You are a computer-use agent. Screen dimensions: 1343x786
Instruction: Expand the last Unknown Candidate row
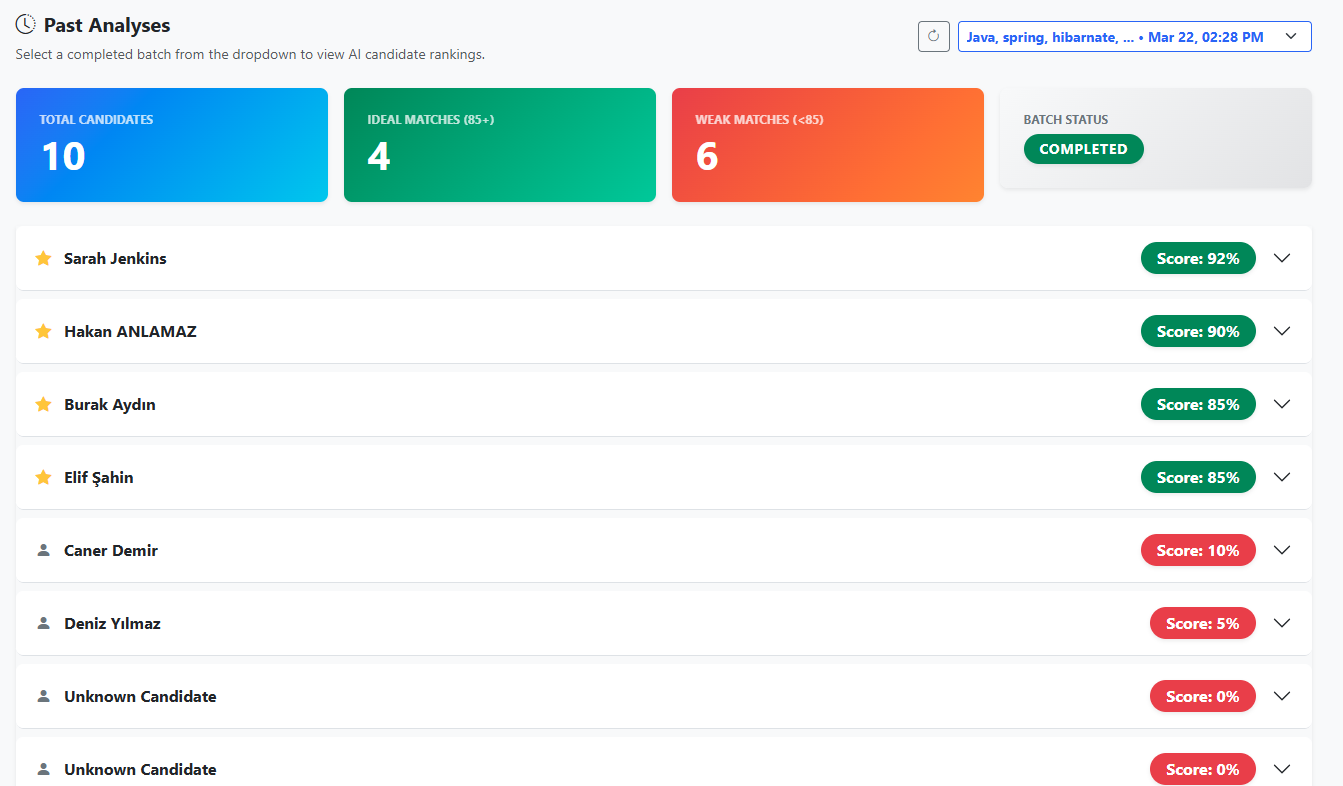1282,769
